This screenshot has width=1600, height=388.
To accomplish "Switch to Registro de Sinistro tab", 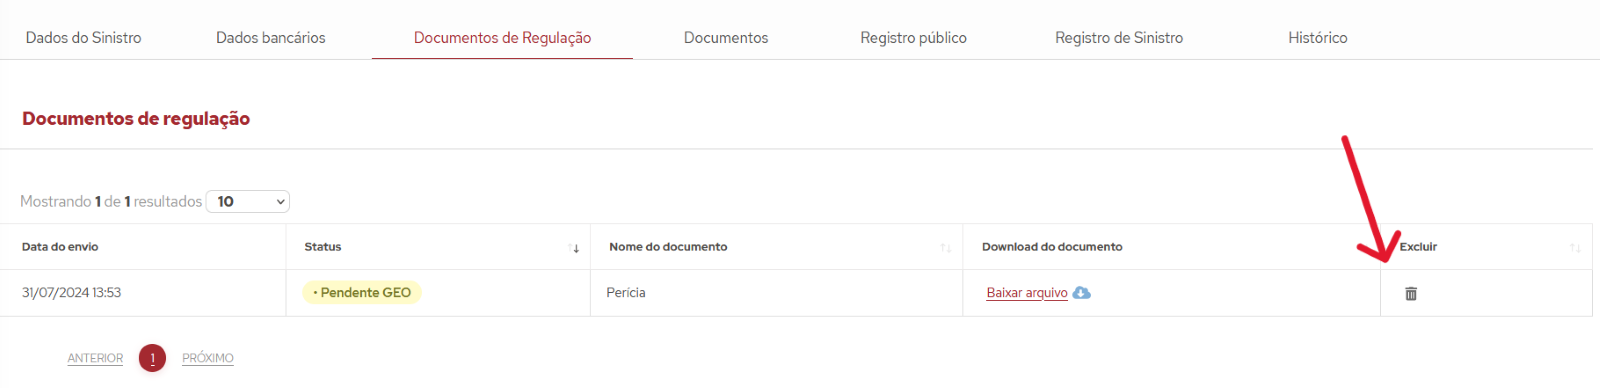I will (1119, 38).
